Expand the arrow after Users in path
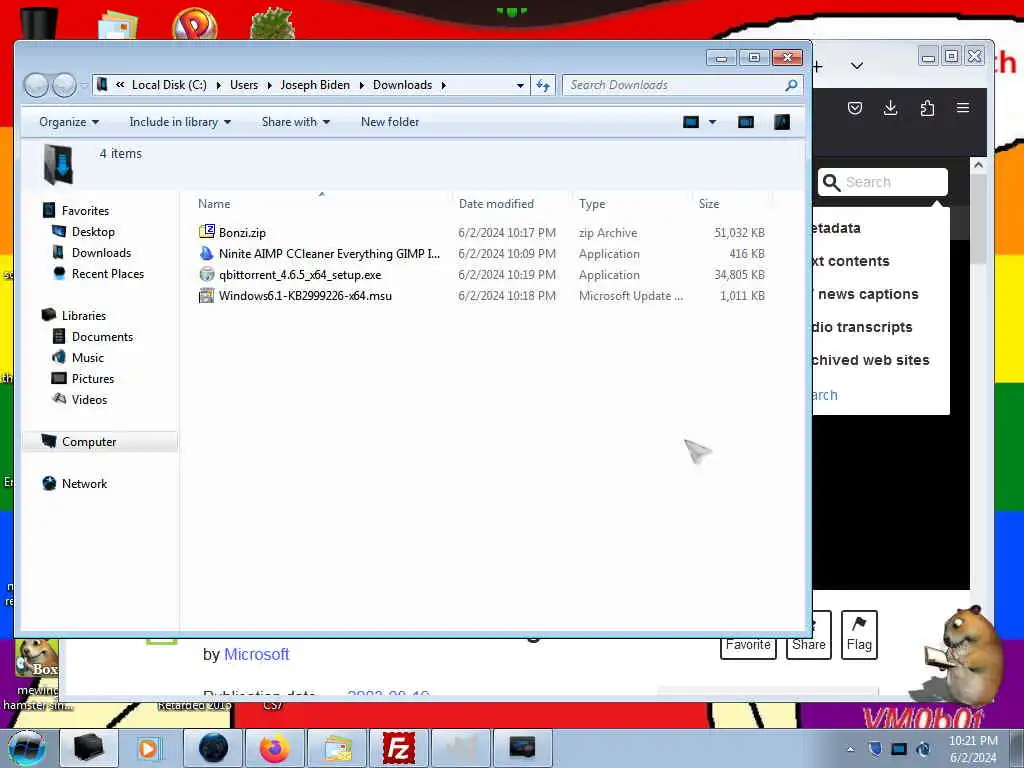 coord(269,85)
